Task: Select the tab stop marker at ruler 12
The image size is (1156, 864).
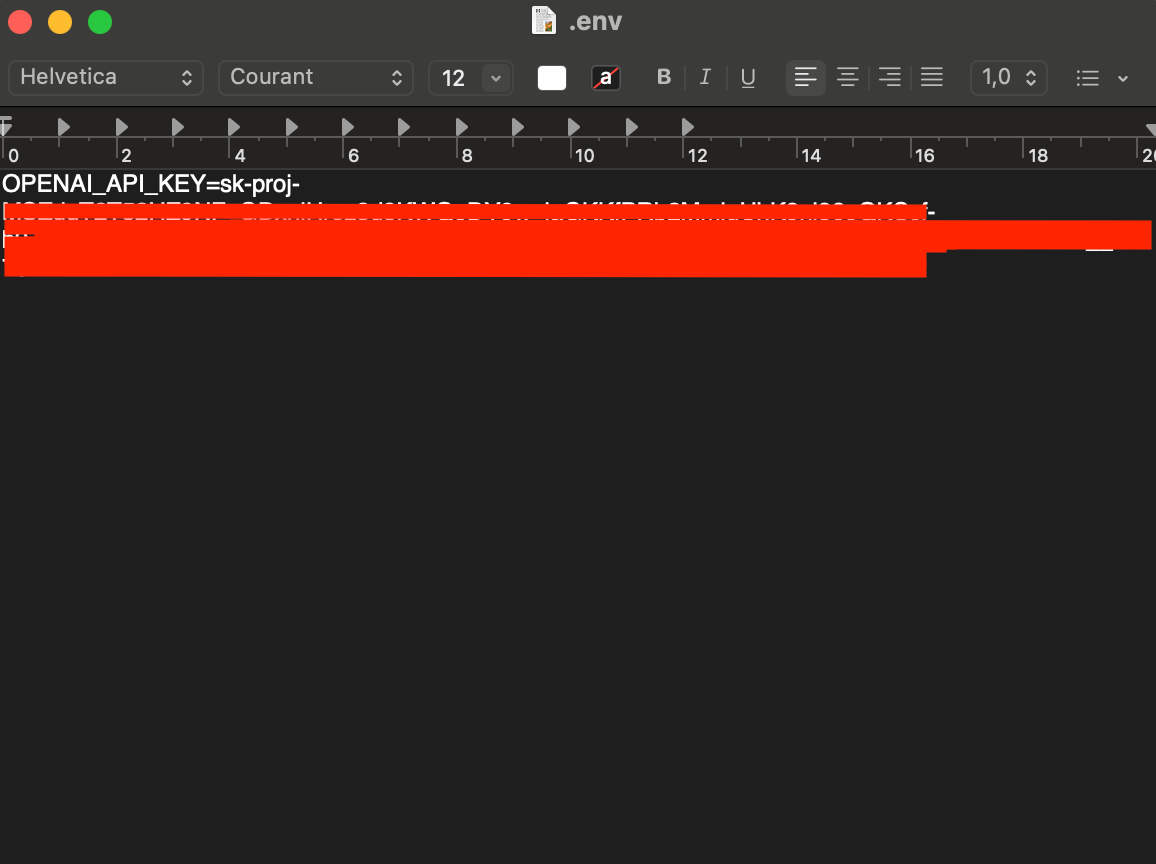Action: tap(687, 127)
